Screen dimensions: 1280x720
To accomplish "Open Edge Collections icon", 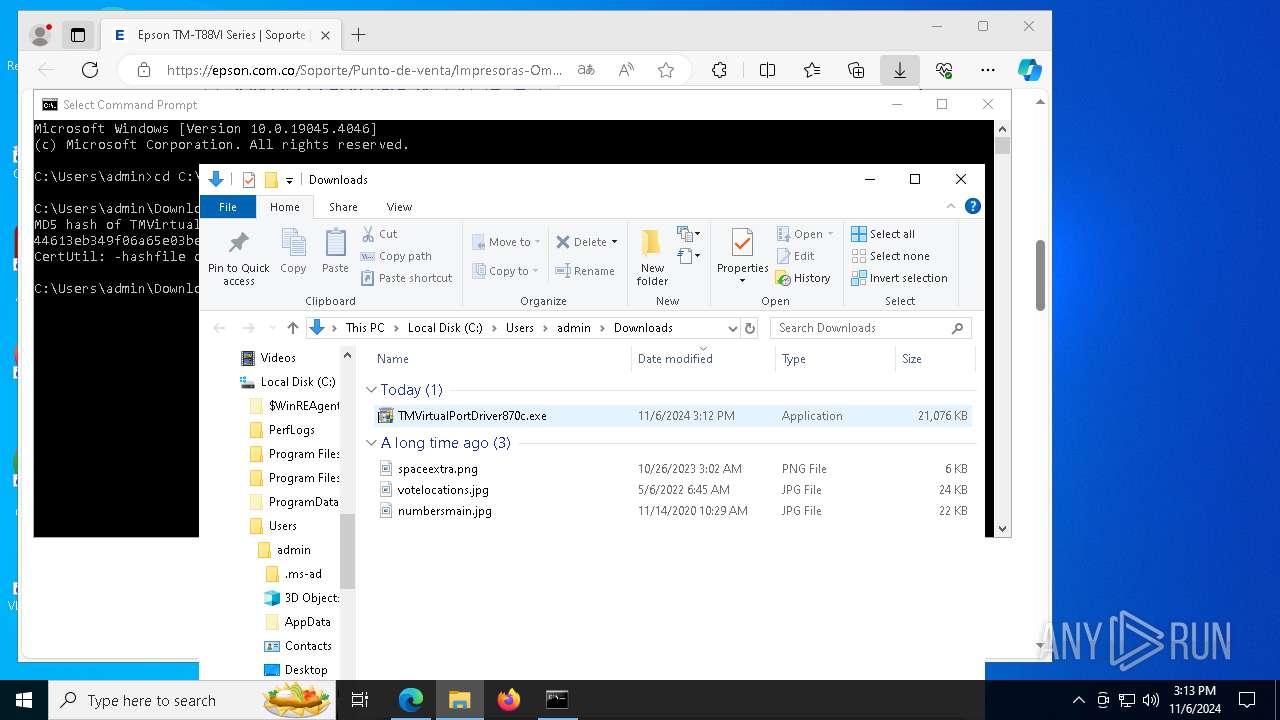I will click(x=856, y=70).
